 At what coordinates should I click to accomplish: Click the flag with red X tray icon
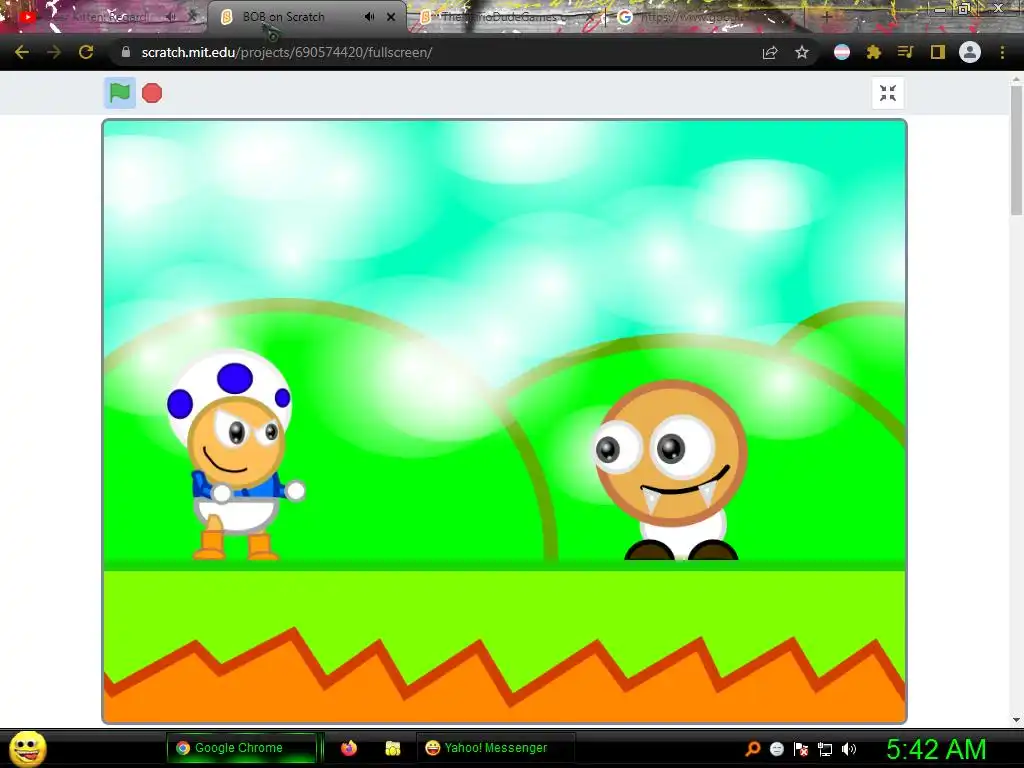tap(801, 748)
